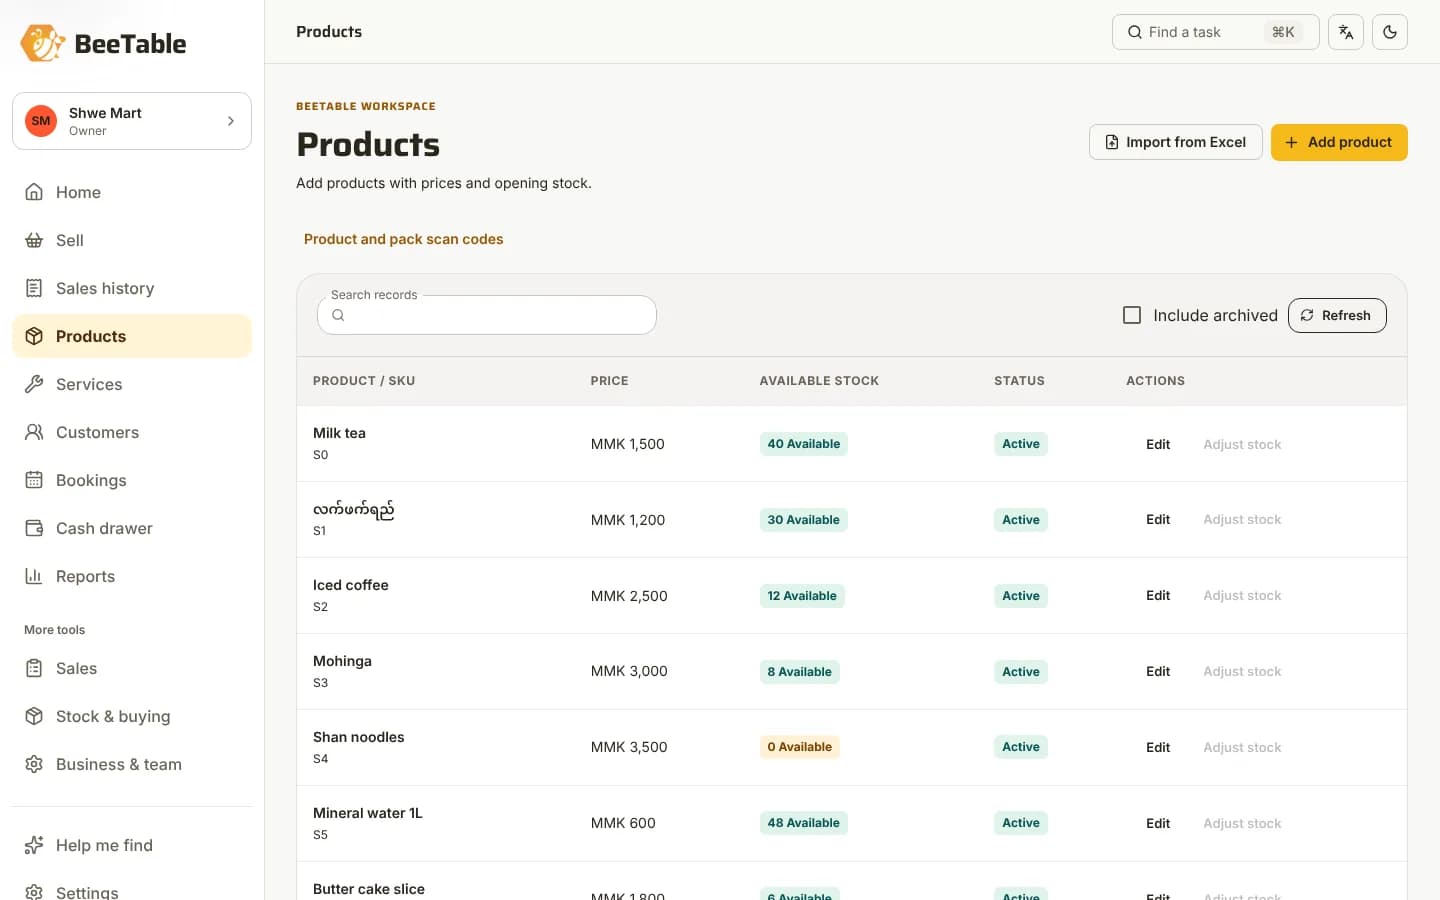Click the PRODUCT / SKU column header
This screenshot has height=900, width=1440.
[364, 381]
